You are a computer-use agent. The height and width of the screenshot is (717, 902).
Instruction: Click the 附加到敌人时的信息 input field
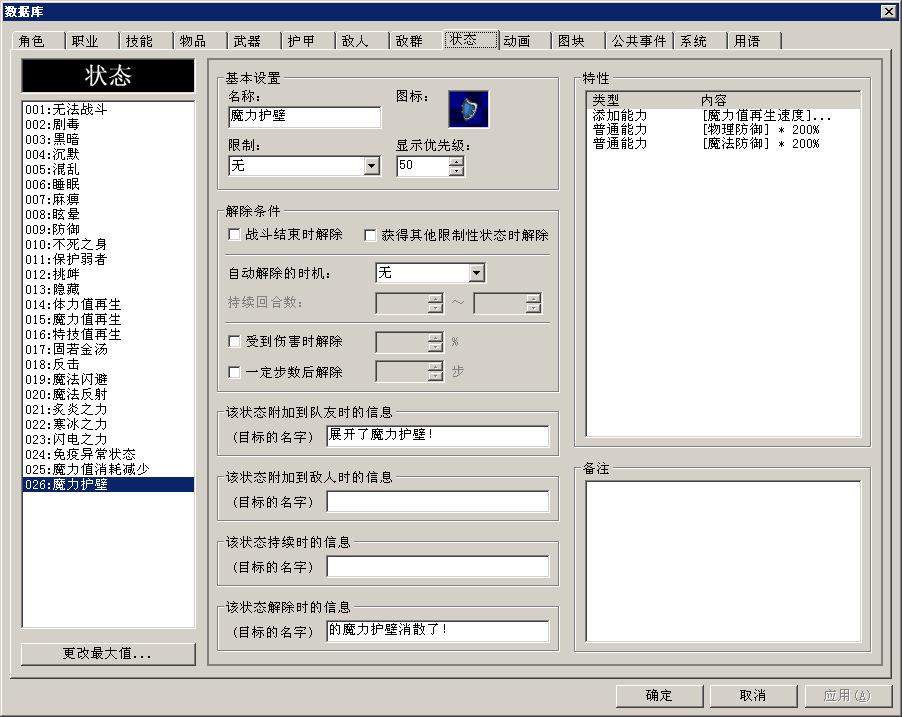coord(437,501)
